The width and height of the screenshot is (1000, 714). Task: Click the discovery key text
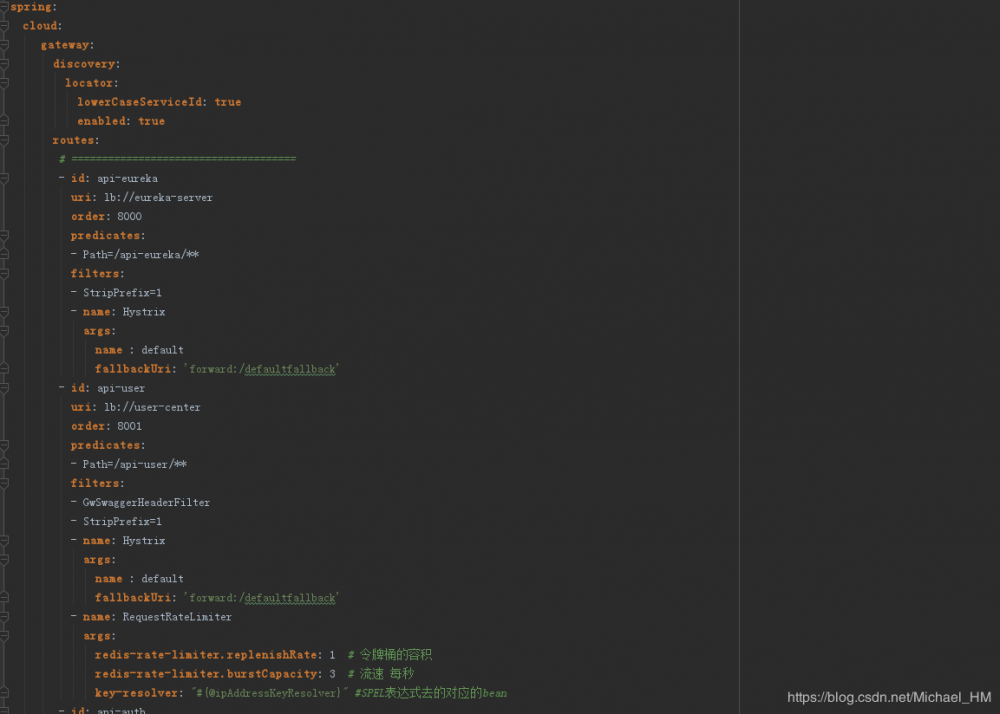84,64
